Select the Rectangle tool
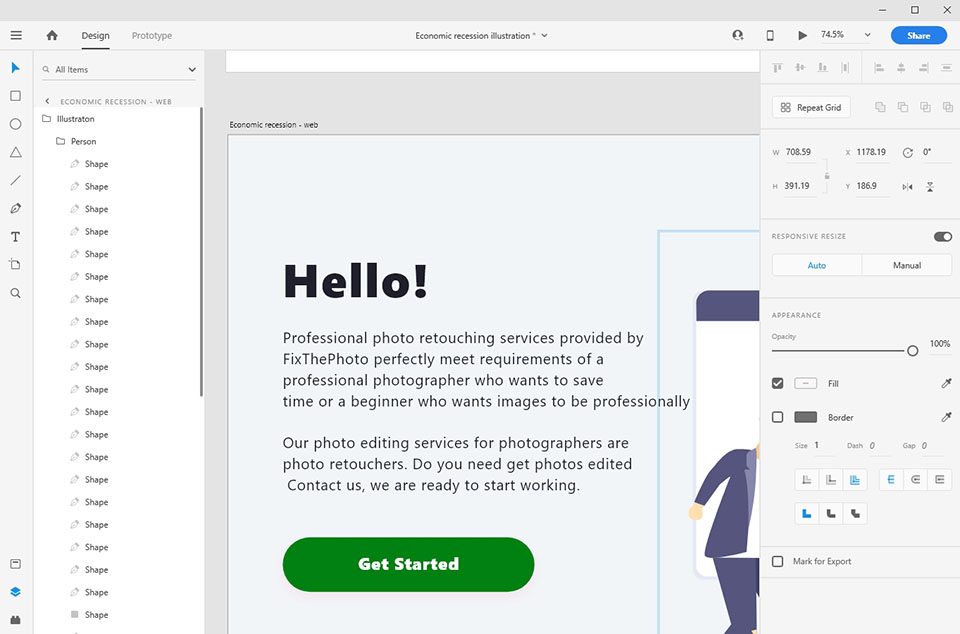Screen dimensions: 960x634 (15, 96)
